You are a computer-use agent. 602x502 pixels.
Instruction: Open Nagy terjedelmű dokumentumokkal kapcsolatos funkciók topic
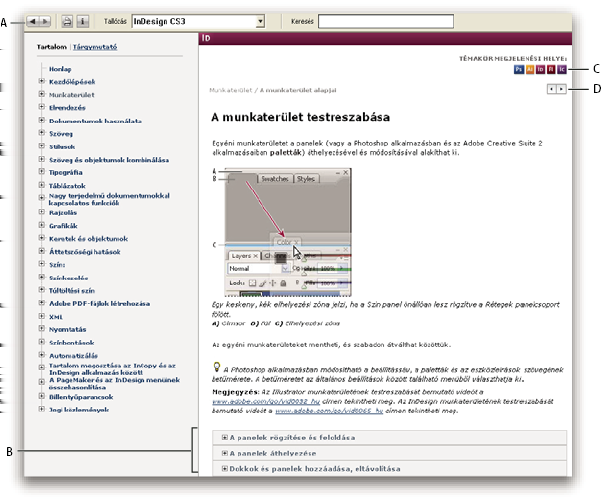tap(109, 199)
